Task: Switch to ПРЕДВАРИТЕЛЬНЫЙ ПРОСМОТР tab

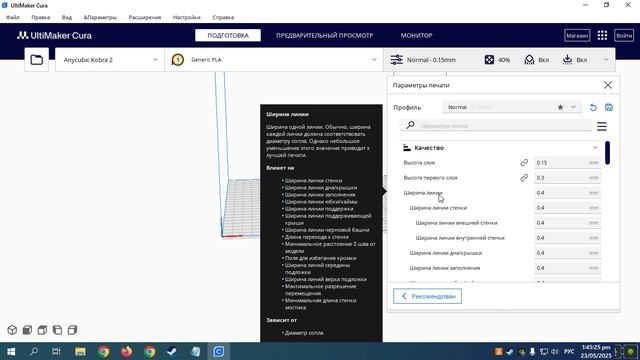Action: click(324, 36)
